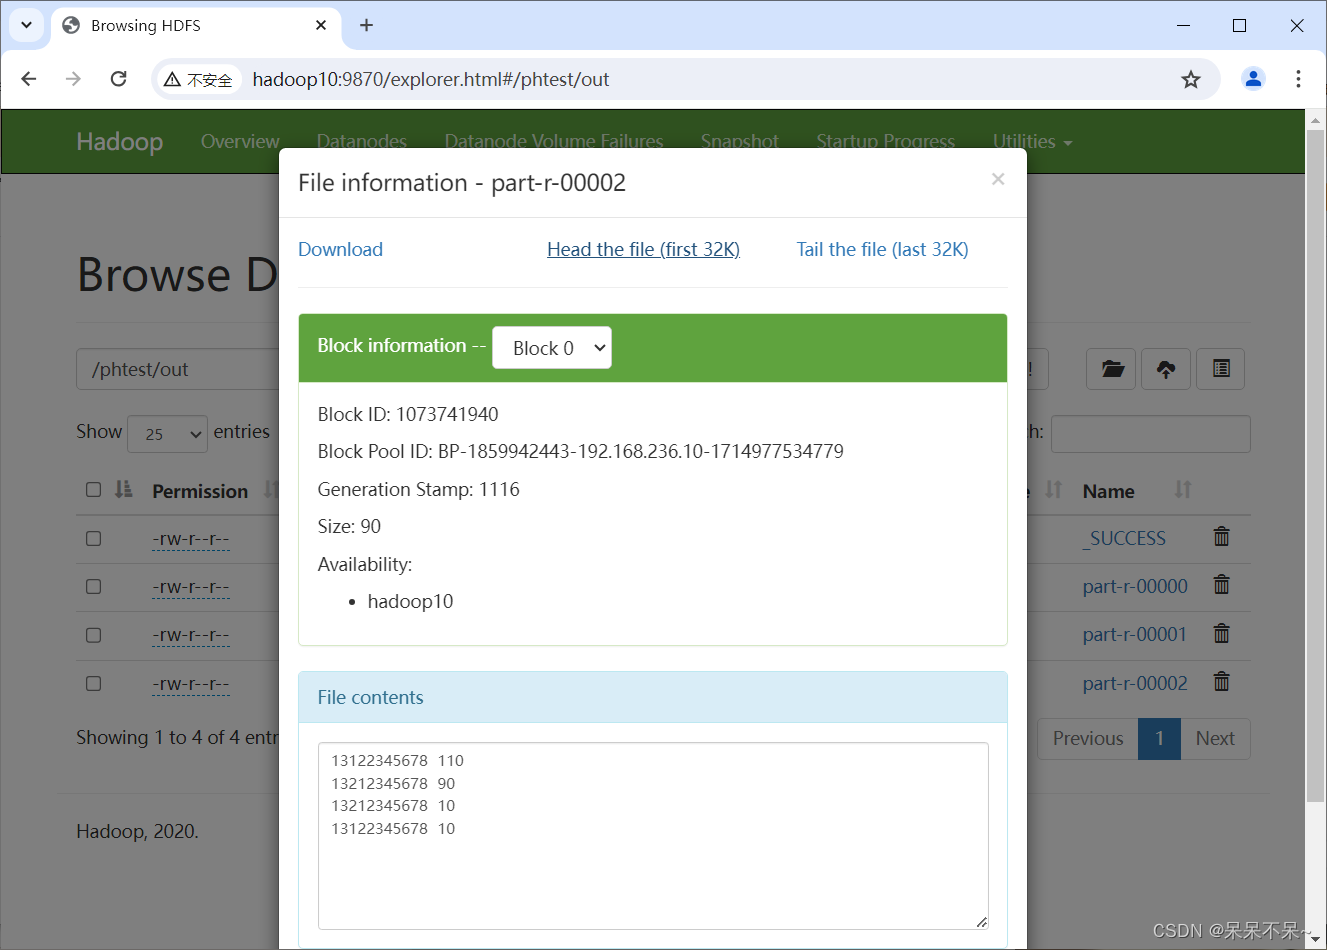Bookmark this page with the star icon
1327x950 pixels.
(x=1190, y=79)
